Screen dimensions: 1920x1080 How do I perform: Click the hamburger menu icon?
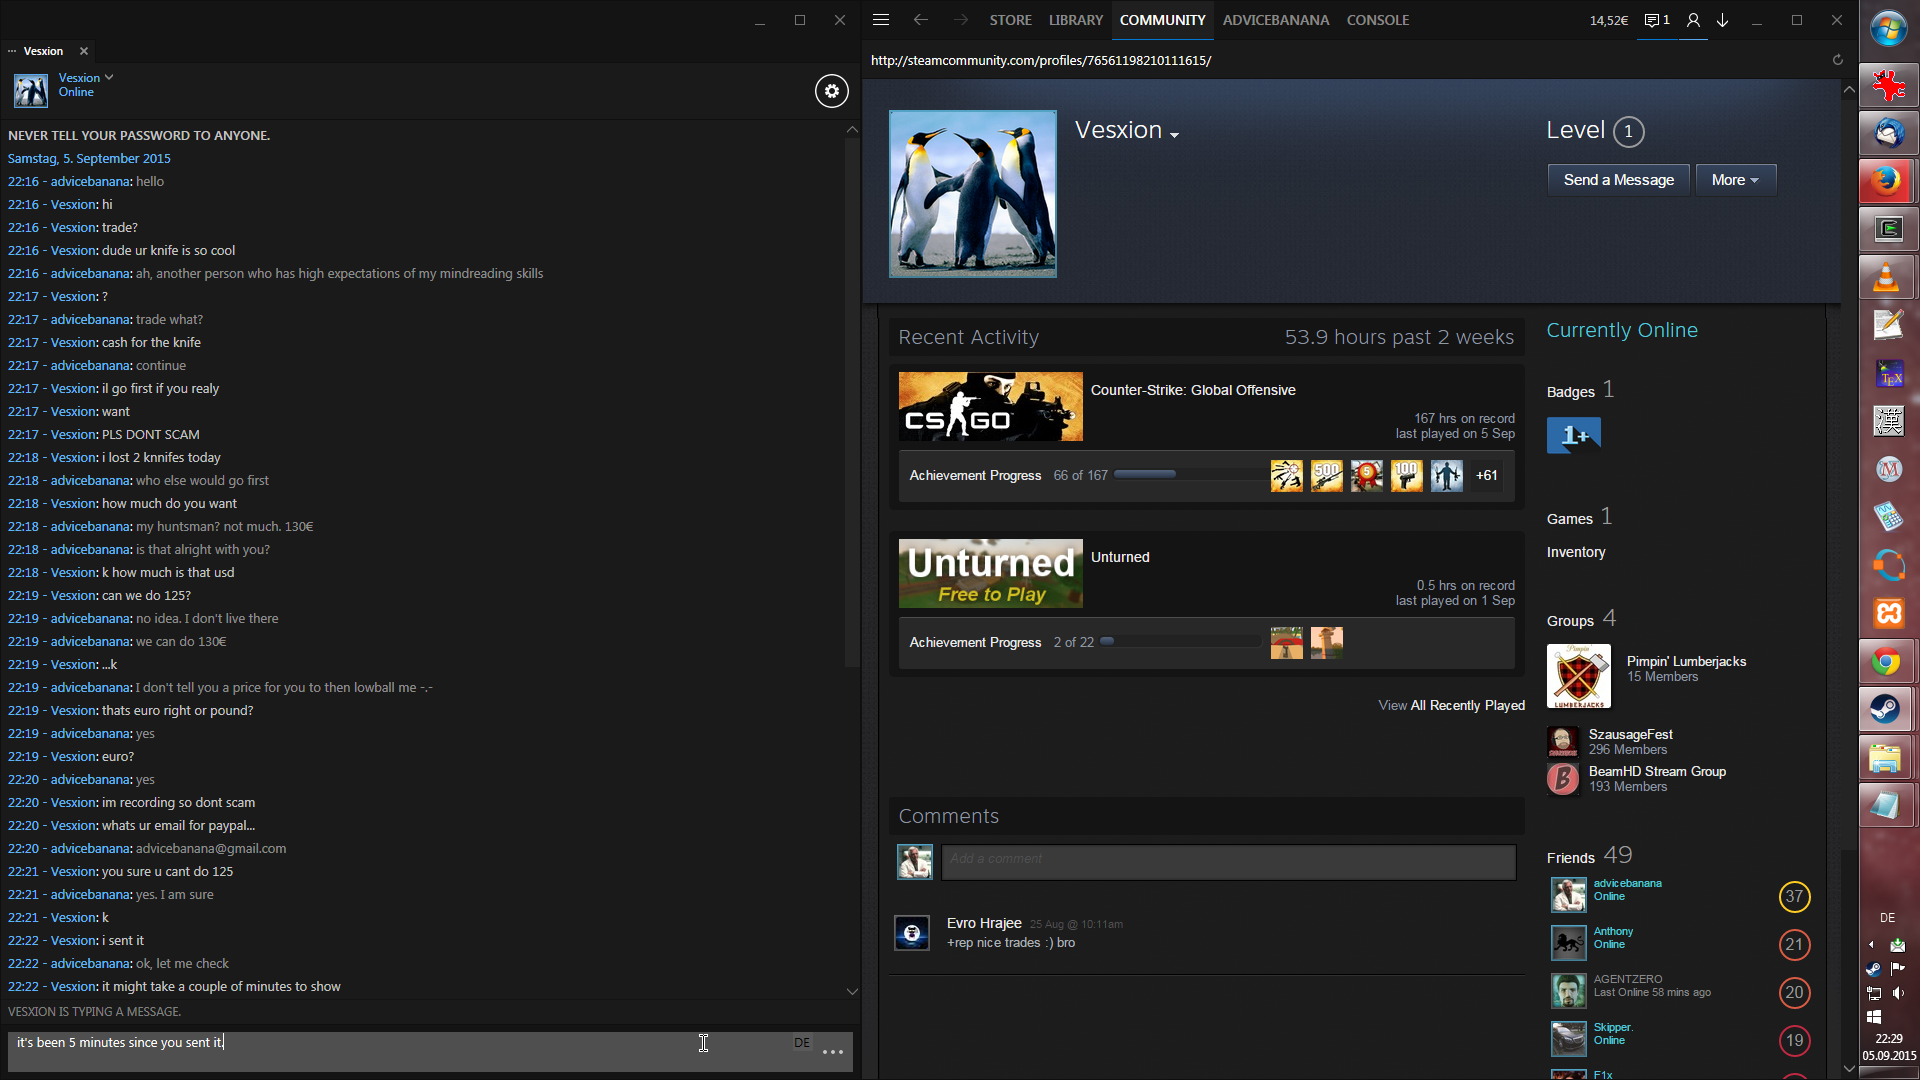(880, 20)
